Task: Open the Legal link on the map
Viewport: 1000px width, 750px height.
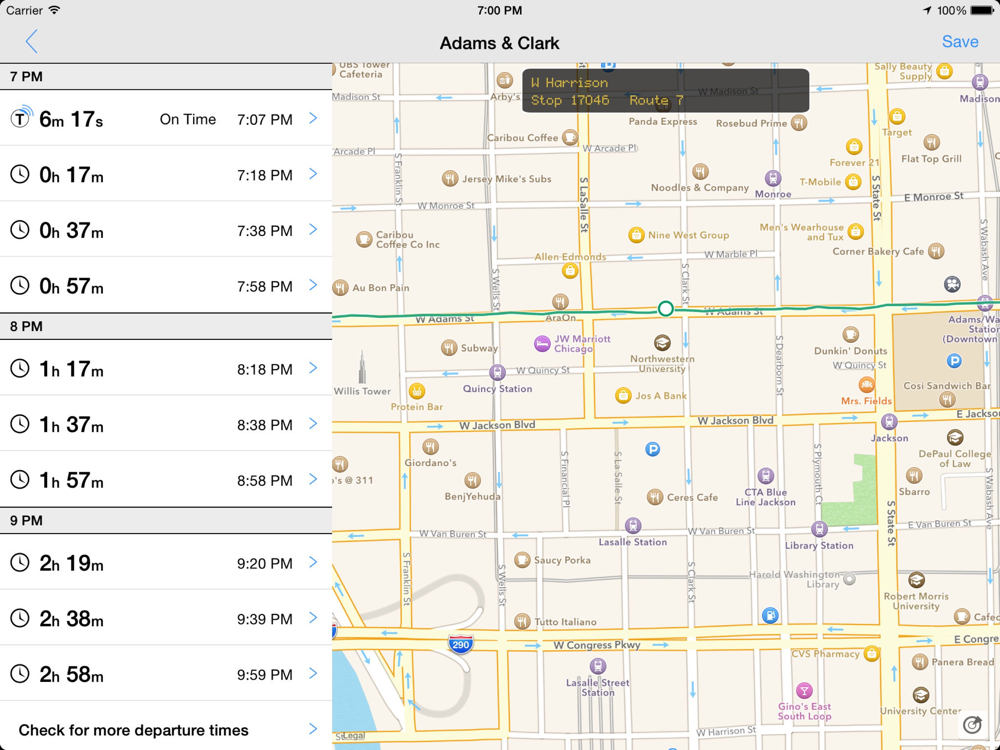Action: coord(352,737)
